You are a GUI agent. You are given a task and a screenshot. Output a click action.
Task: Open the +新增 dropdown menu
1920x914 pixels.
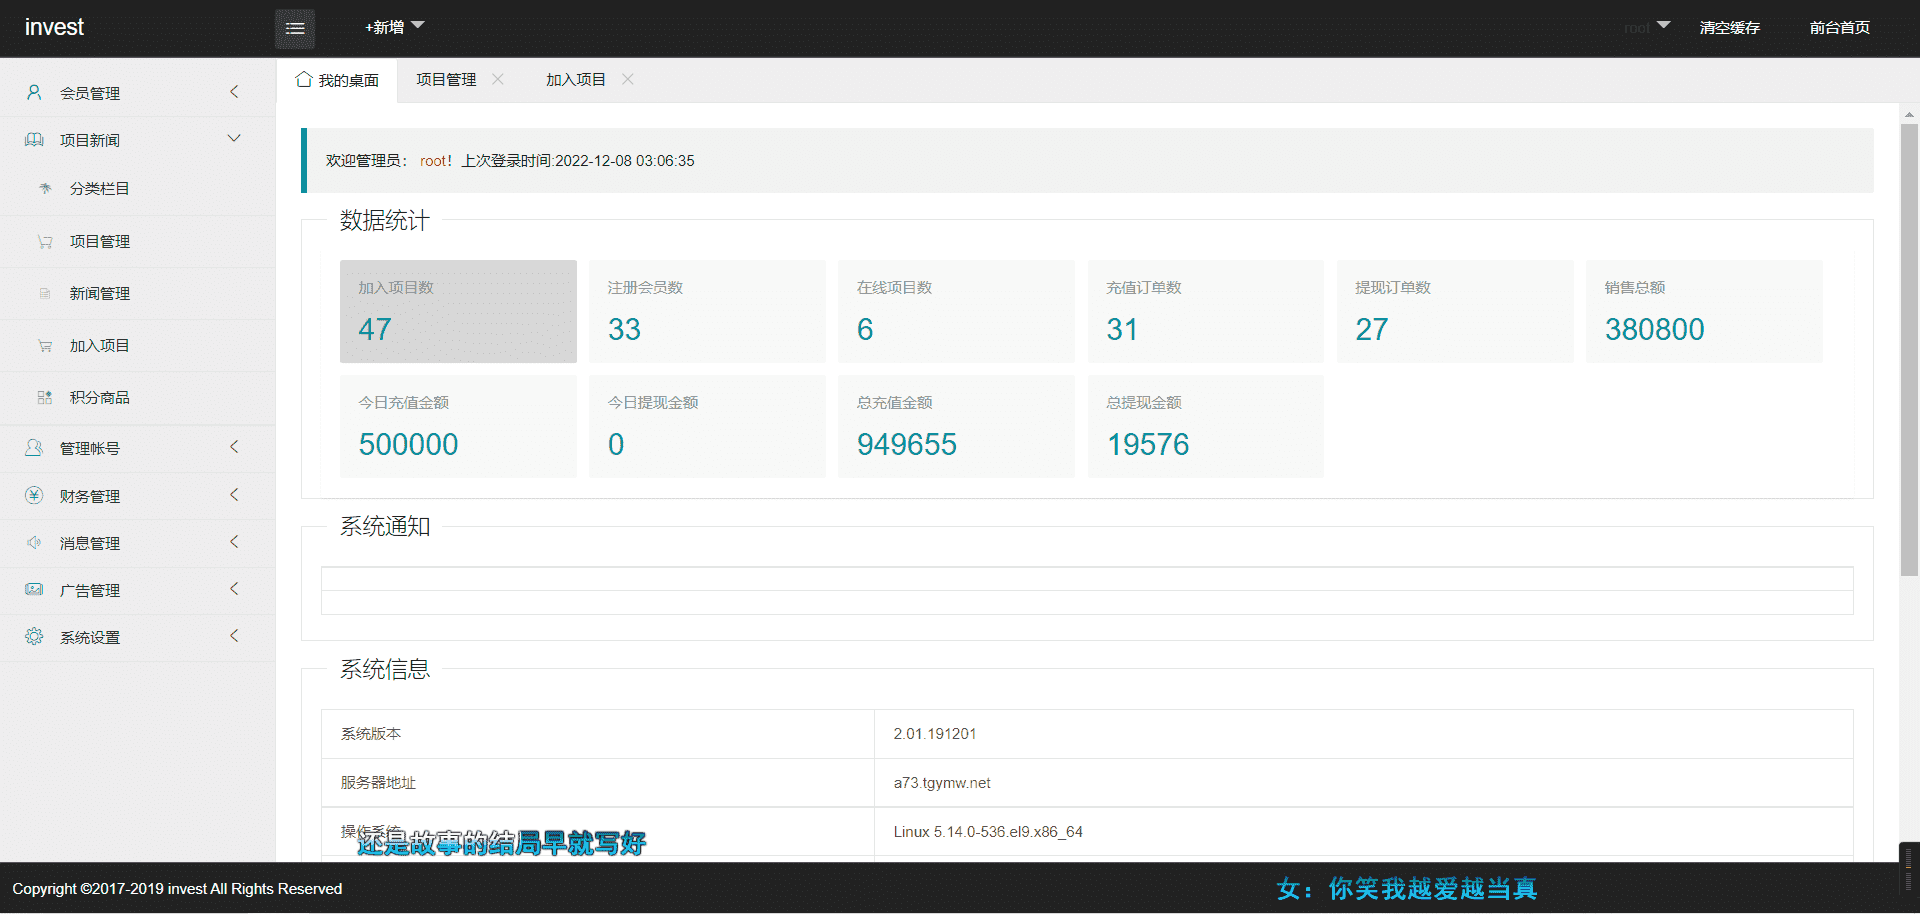click(394, 27)
